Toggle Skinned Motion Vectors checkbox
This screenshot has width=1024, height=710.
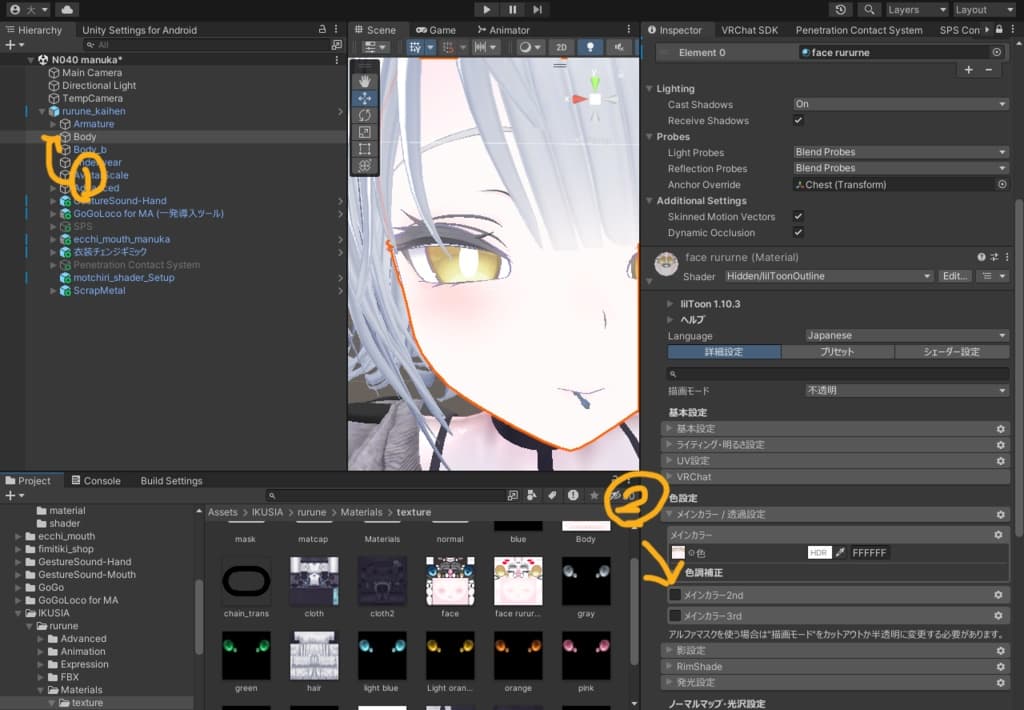pos(798,216)
